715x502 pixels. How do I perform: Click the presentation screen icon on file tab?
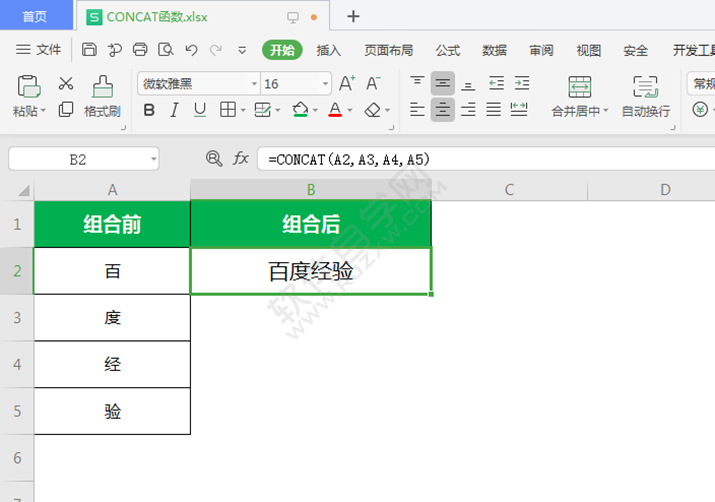pos(293,17)
